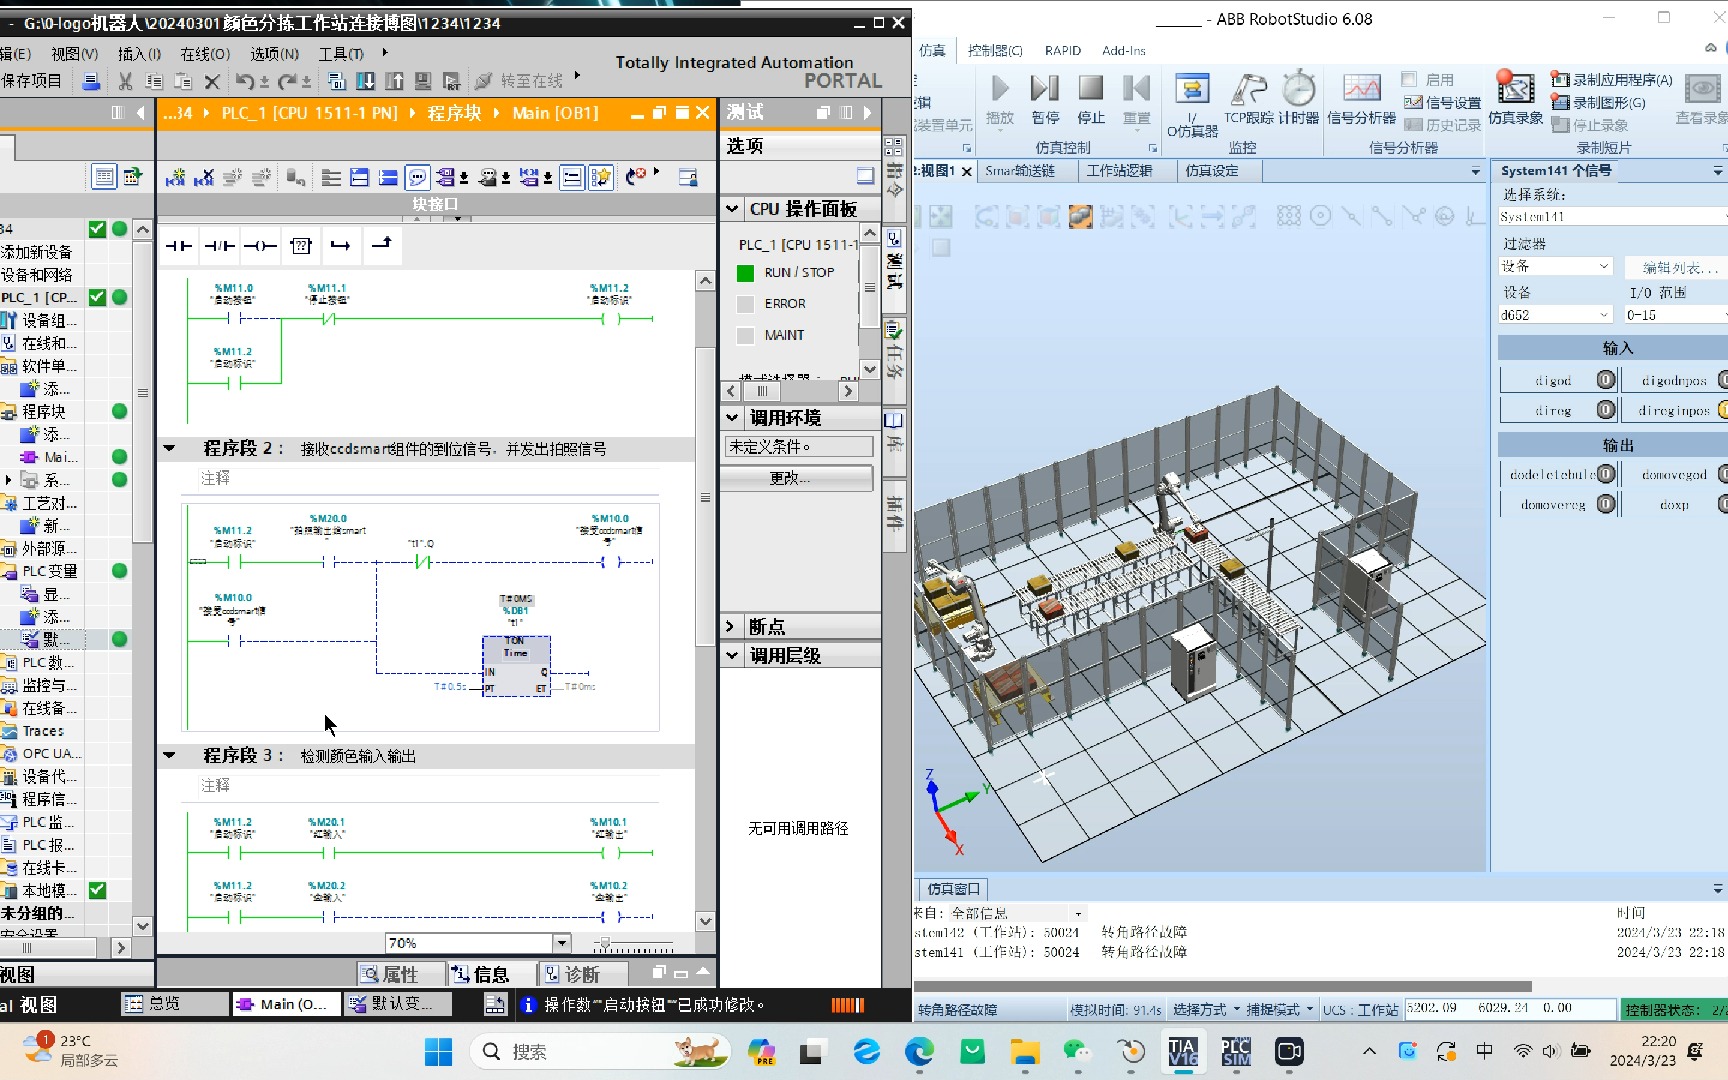The image size is (1728, 1080).
Task: Click the Play simulation button in RobotStudio
Action: (x=1000, y=98)
